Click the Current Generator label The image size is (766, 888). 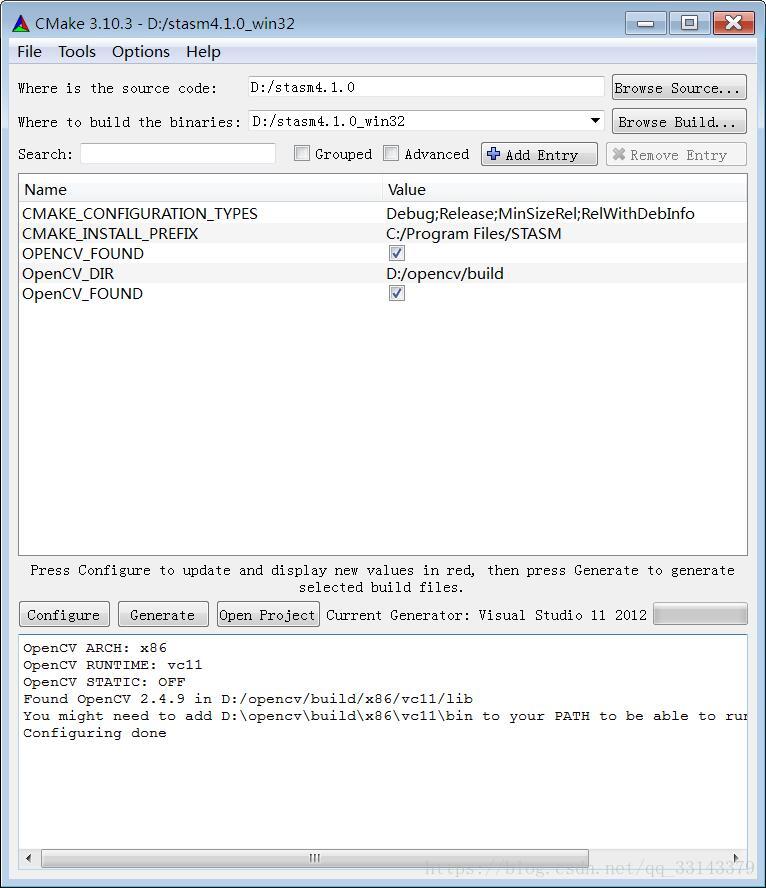[x=486, y=615]
